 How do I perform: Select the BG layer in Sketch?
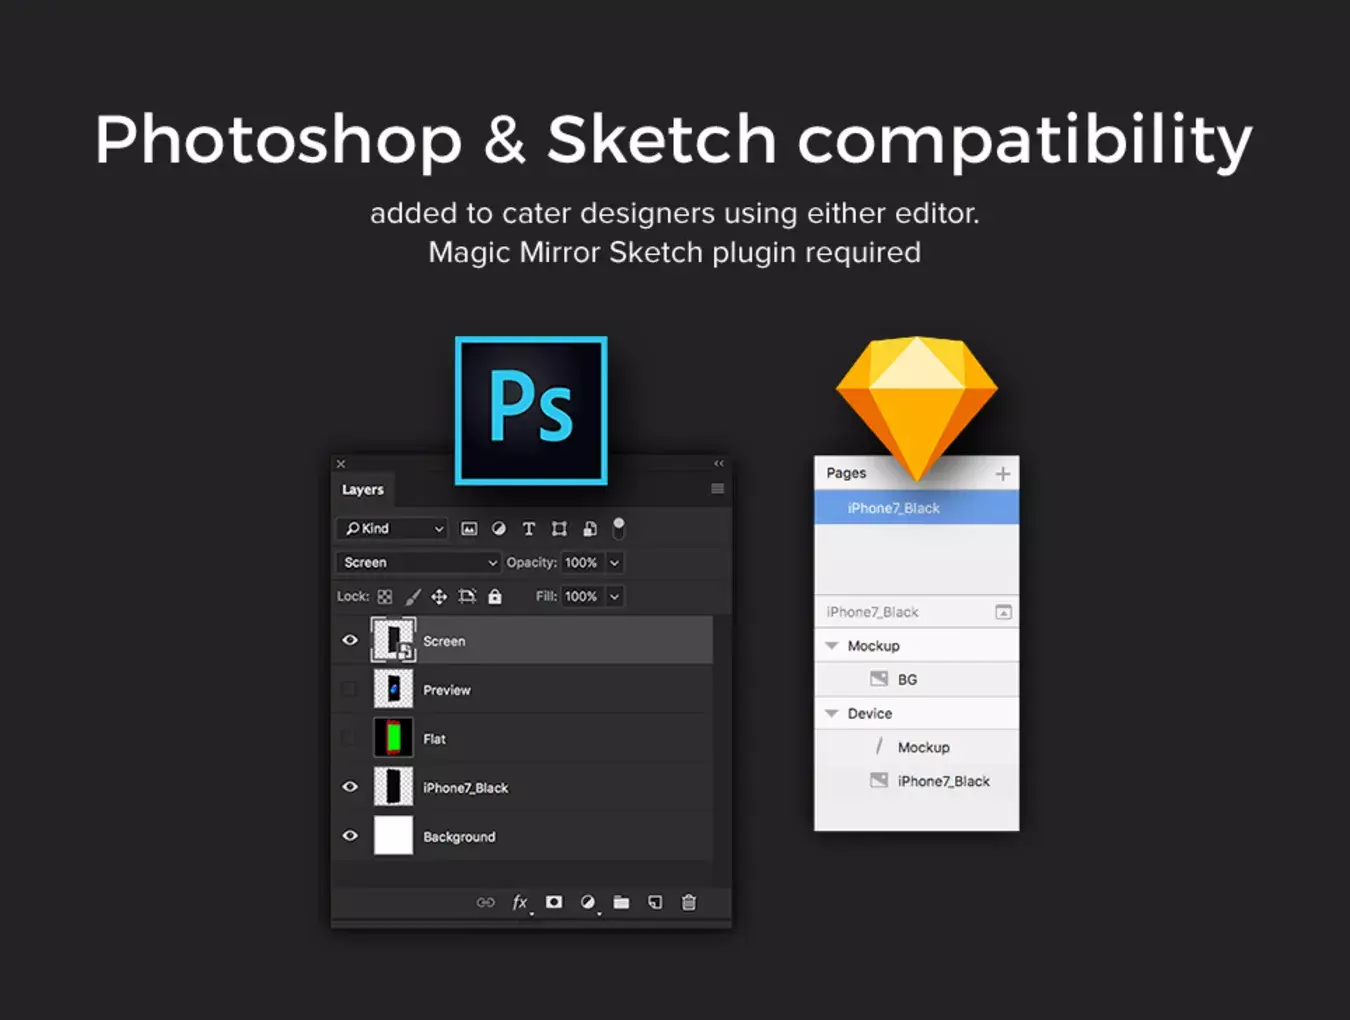917,680
